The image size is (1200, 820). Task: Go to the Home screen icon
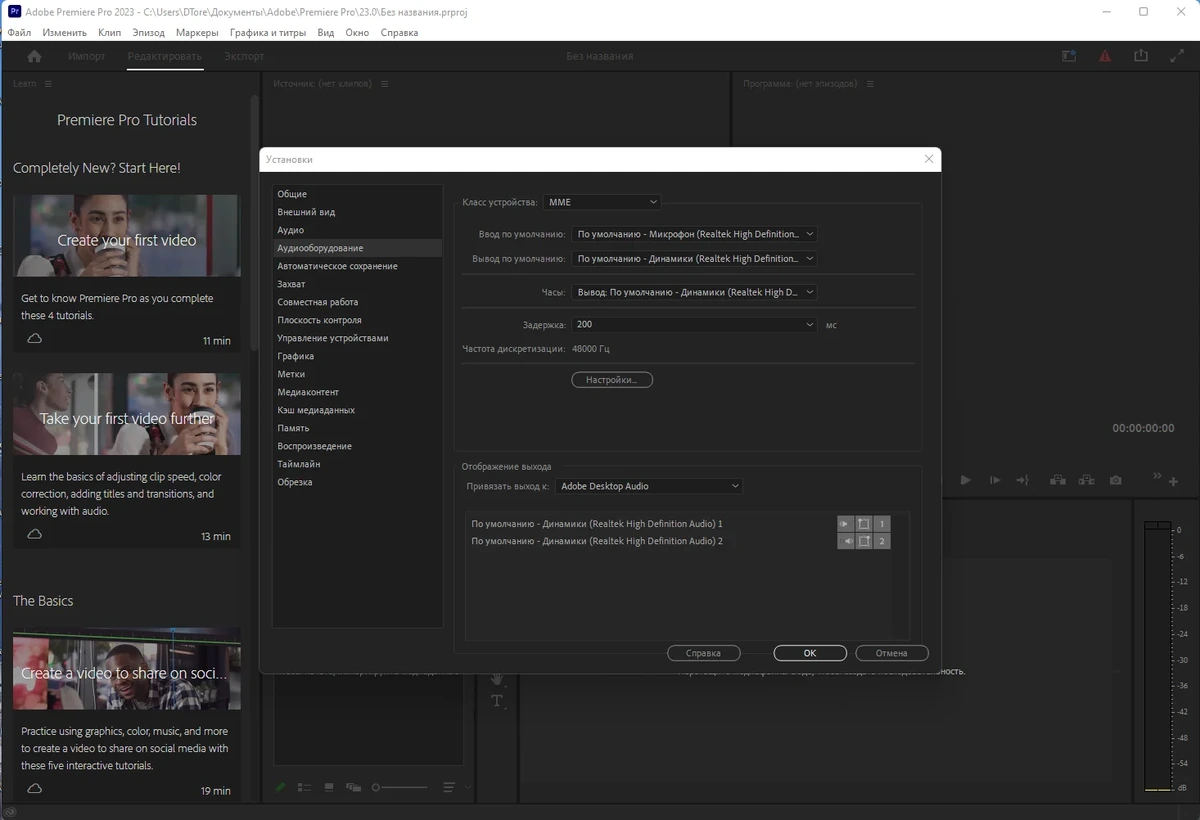coord(34,56)
